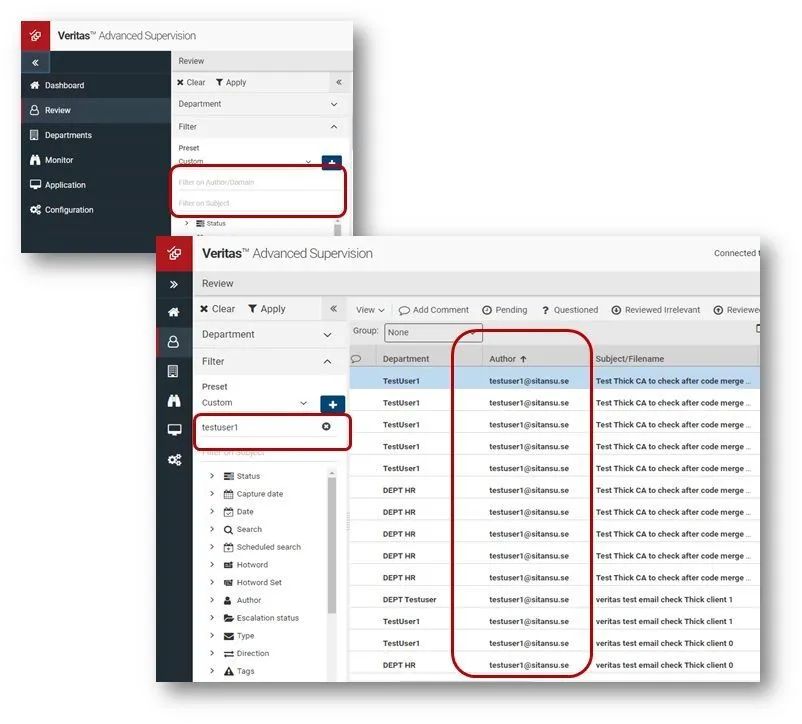This screenshot has width=802, height=724.
Task: Click the Veritas logo in front window
Action: click(174, 253)
